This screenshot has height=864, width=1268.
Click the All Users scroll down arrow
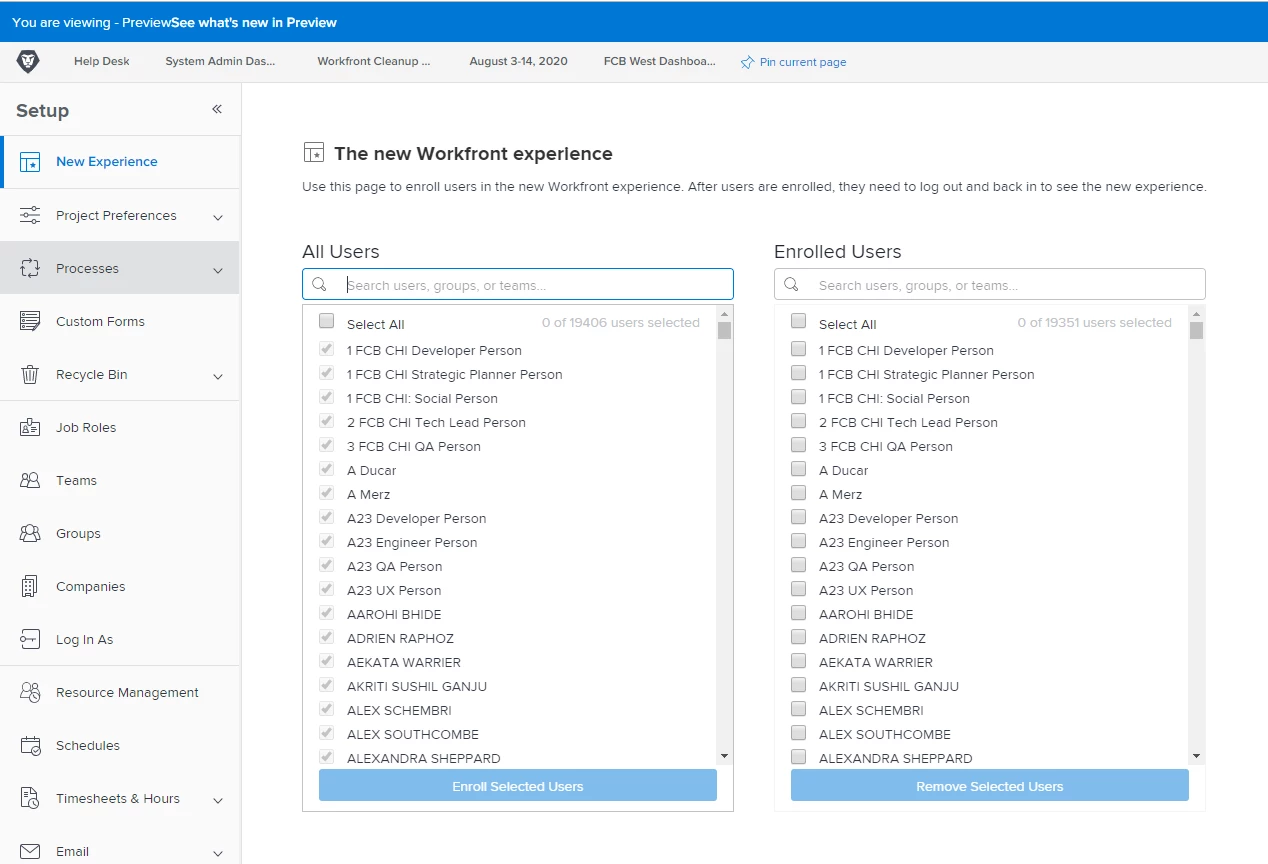coord(724,757)
